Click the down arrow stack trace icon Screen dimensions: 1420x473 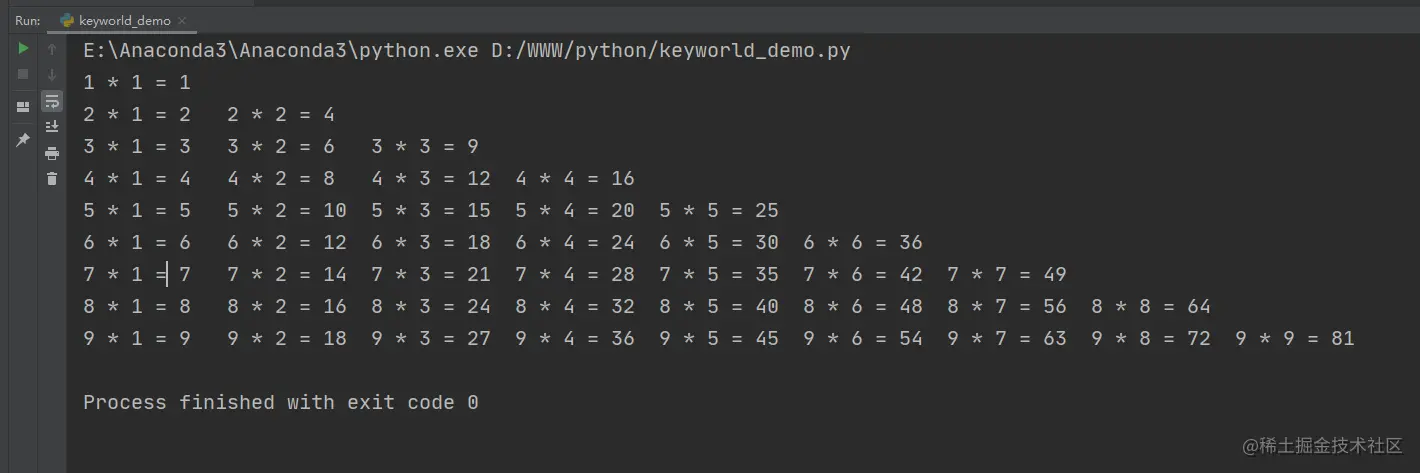[x=52, y=75]
